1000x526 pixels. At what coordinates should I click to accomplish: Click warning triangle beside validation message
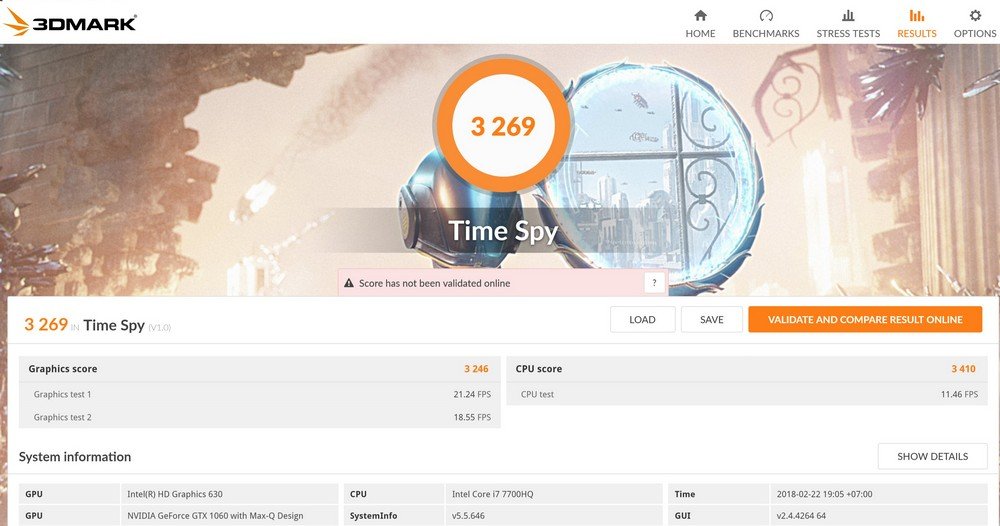(x=349, y=283)
